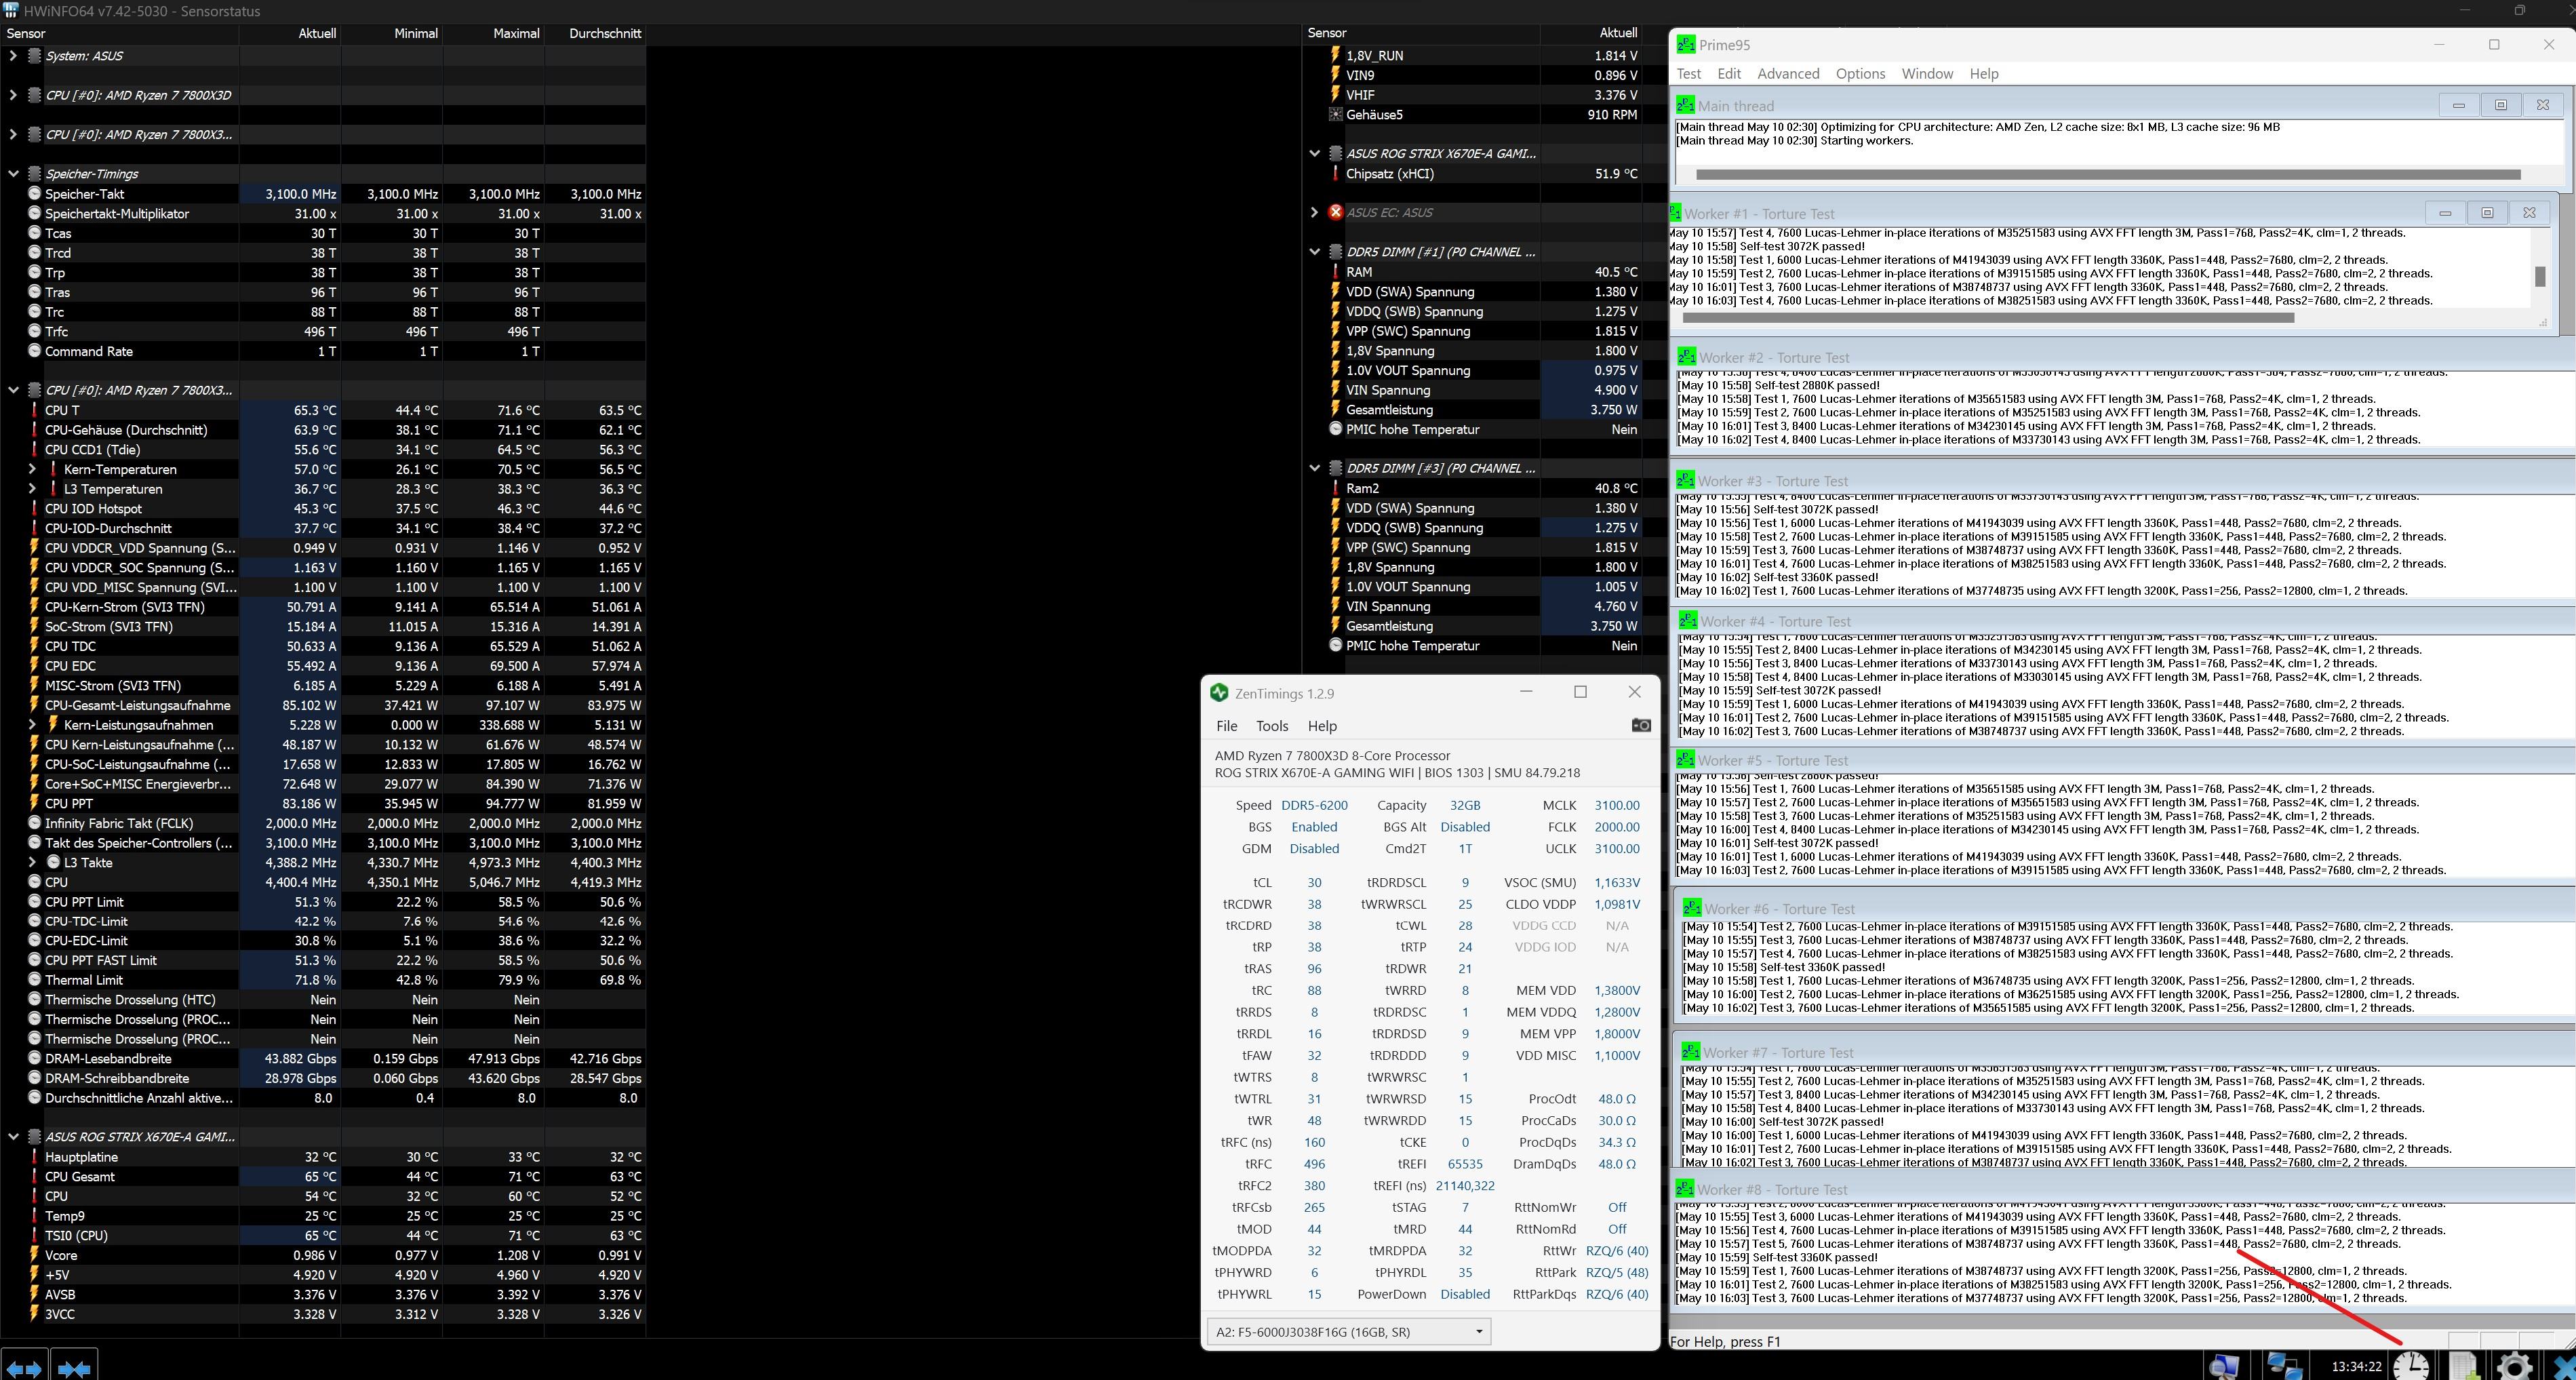Click the chip icon beside System: ASUS
The width and height of the screenshot is (2576, 1380).
(x=34, y=55)
